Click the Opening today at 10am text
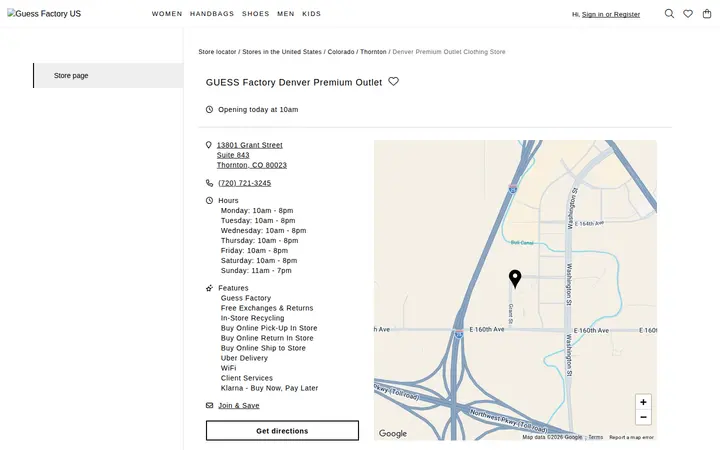Screen dimensions: 720x450 [258, 109]
